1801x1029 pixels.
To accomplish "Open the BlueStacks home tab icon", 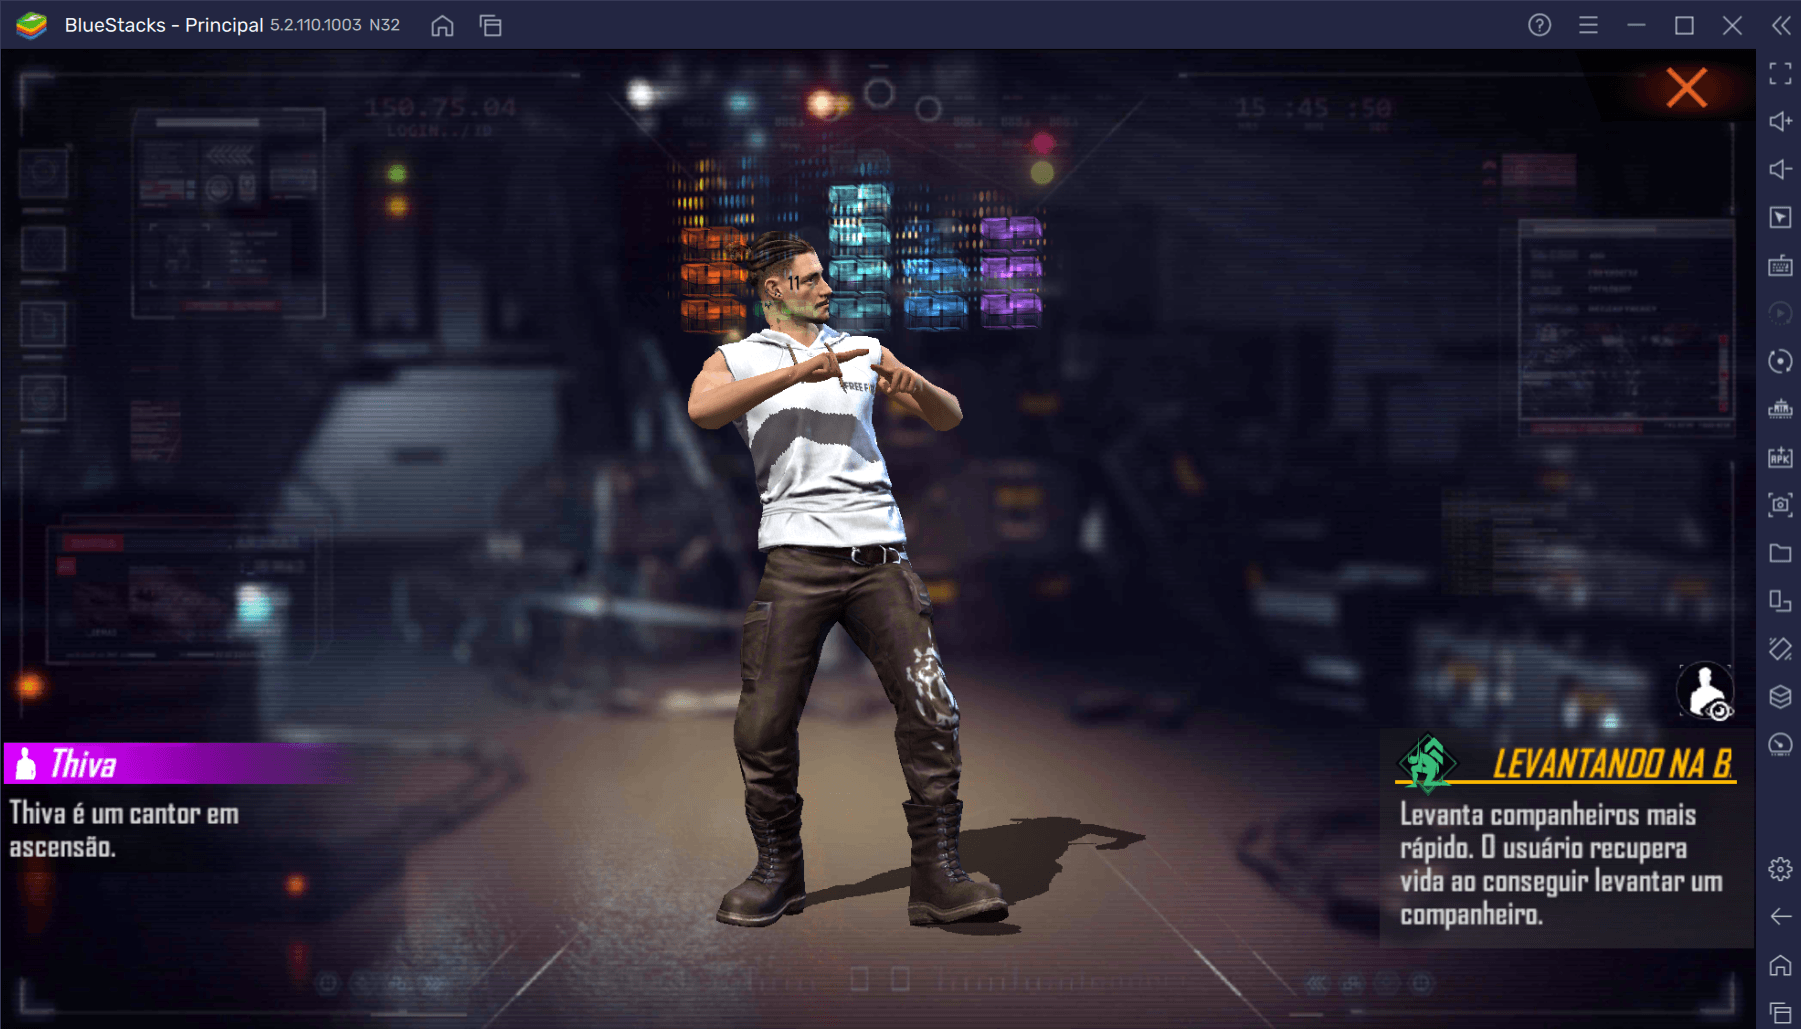I will 442,25.
